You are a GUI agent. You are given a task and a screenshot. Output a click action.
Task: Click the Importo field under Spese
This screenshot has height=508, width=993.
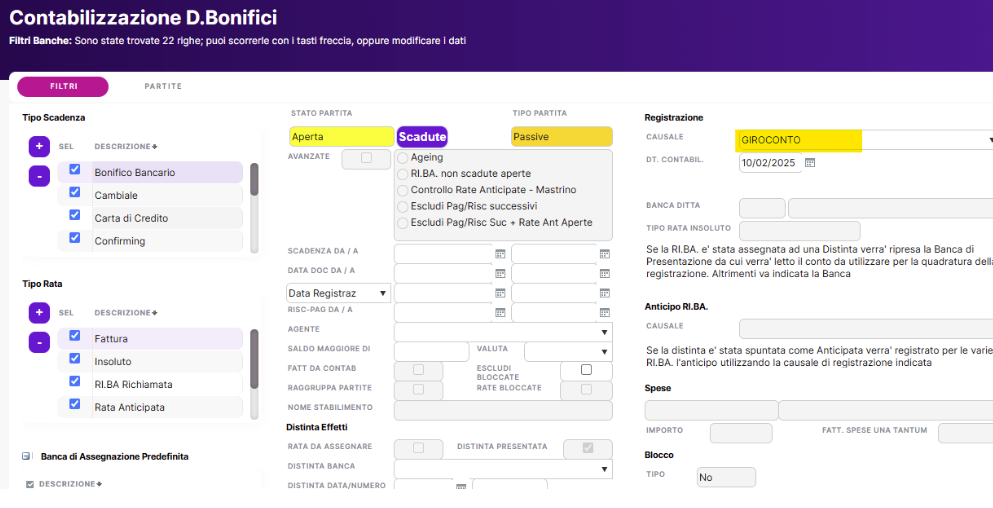coord(741,433)
